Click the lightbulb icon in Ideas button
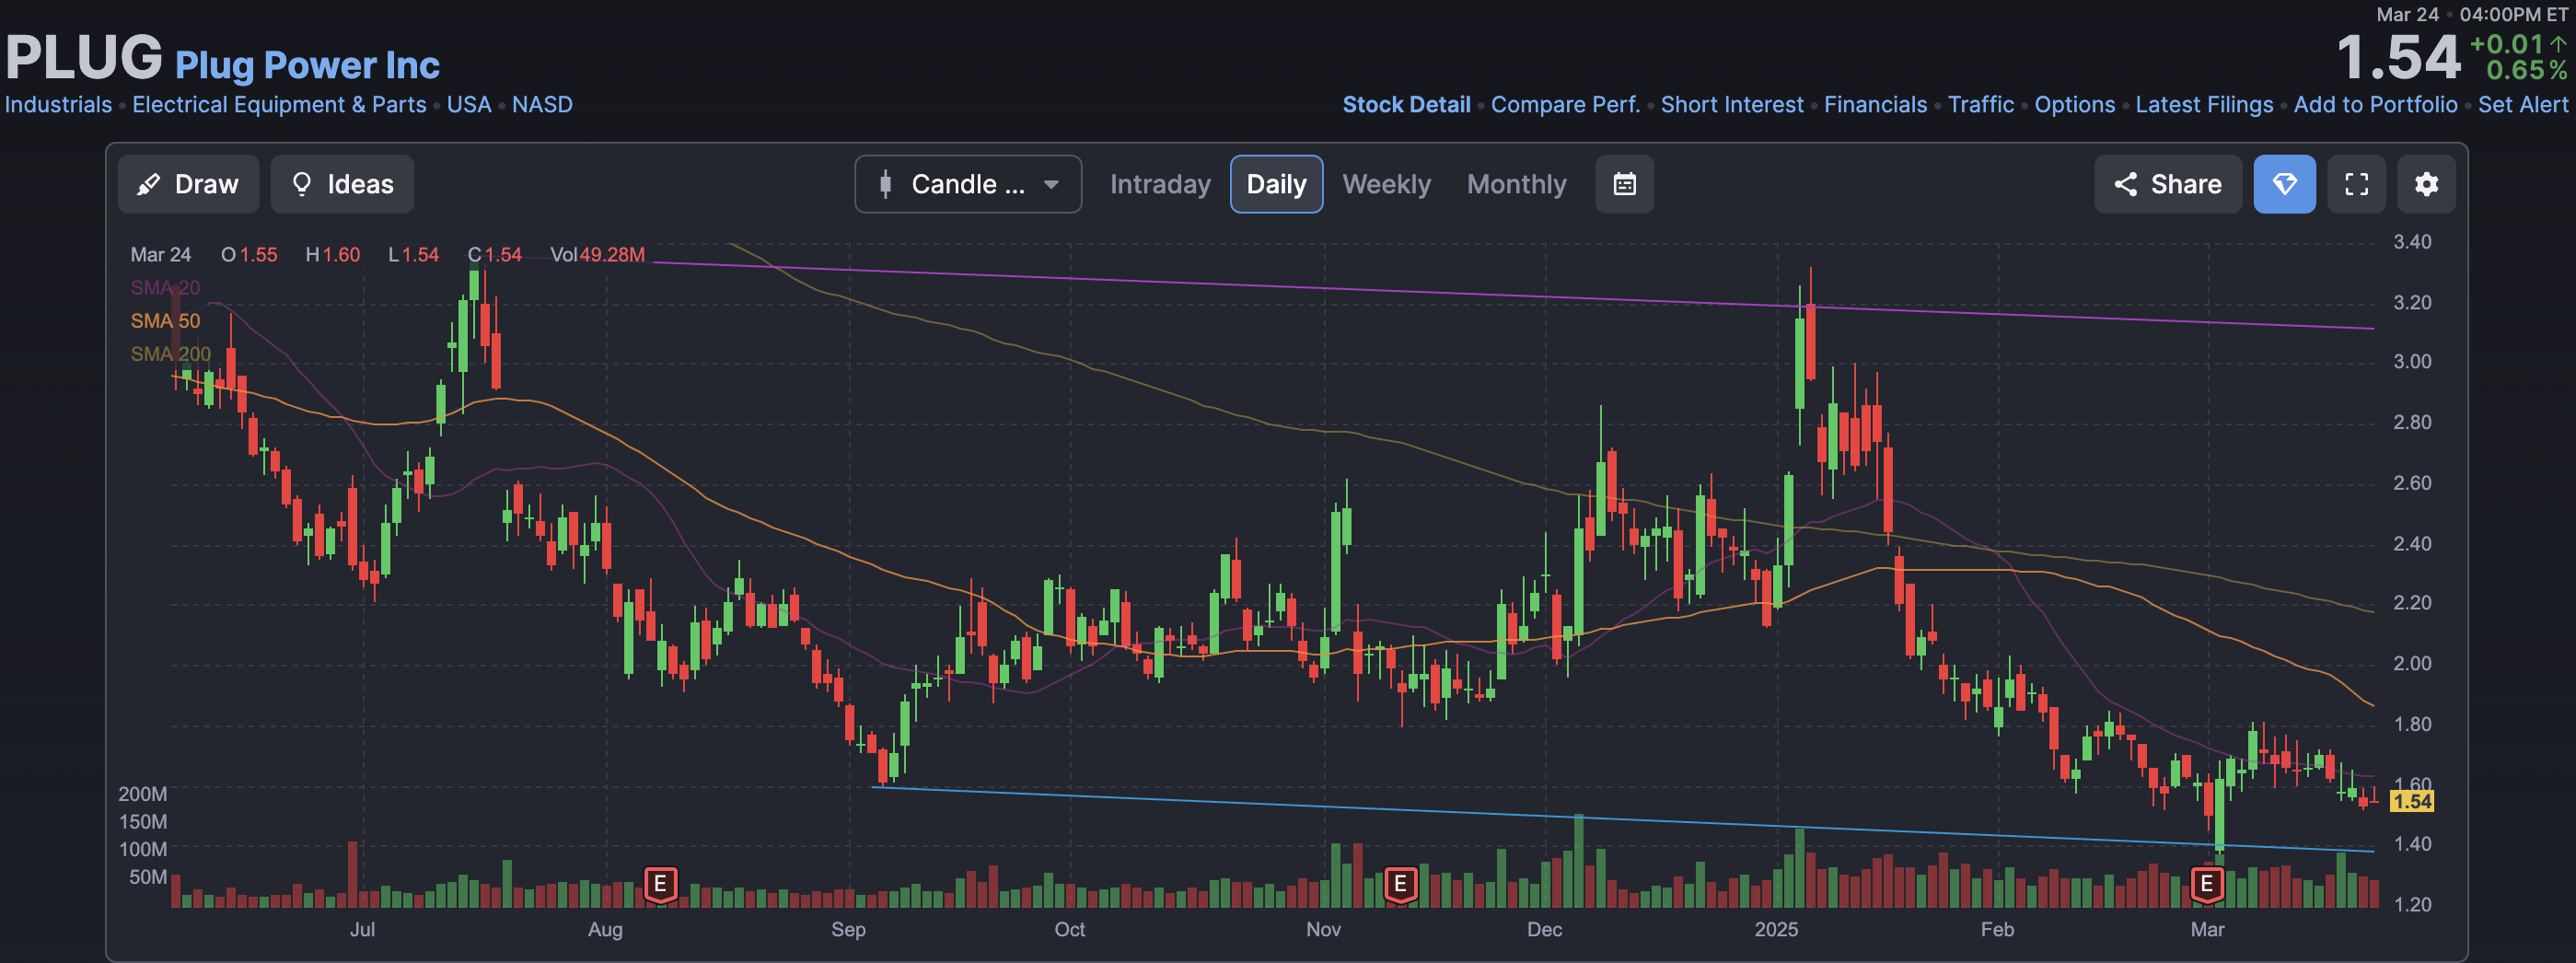 coord(301,184)
